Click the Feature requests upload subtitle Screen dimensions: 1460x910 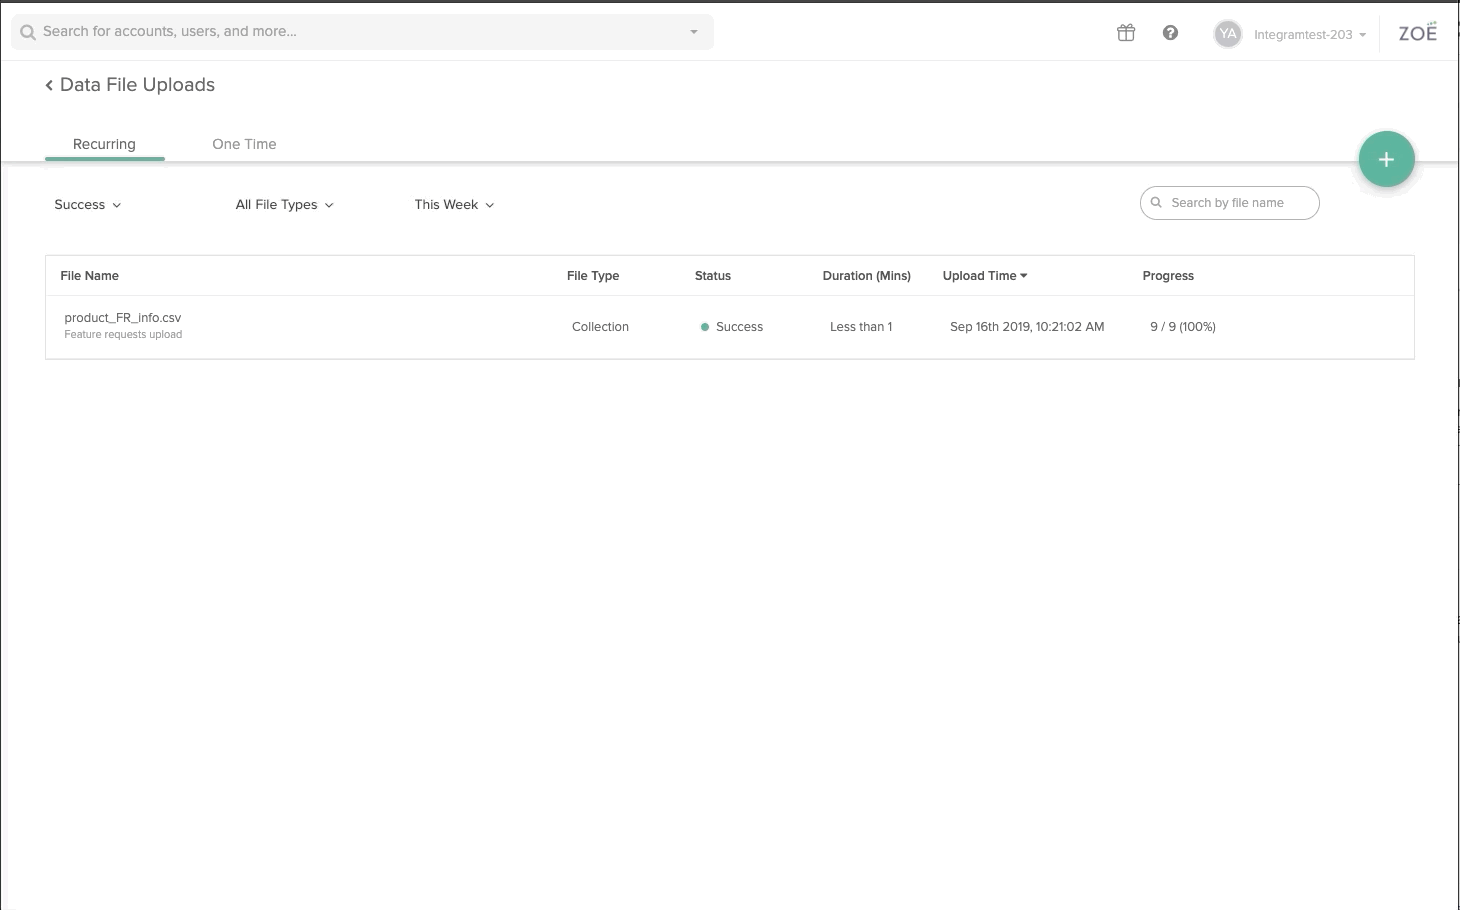pyautogui.click(x=123, y=335)
